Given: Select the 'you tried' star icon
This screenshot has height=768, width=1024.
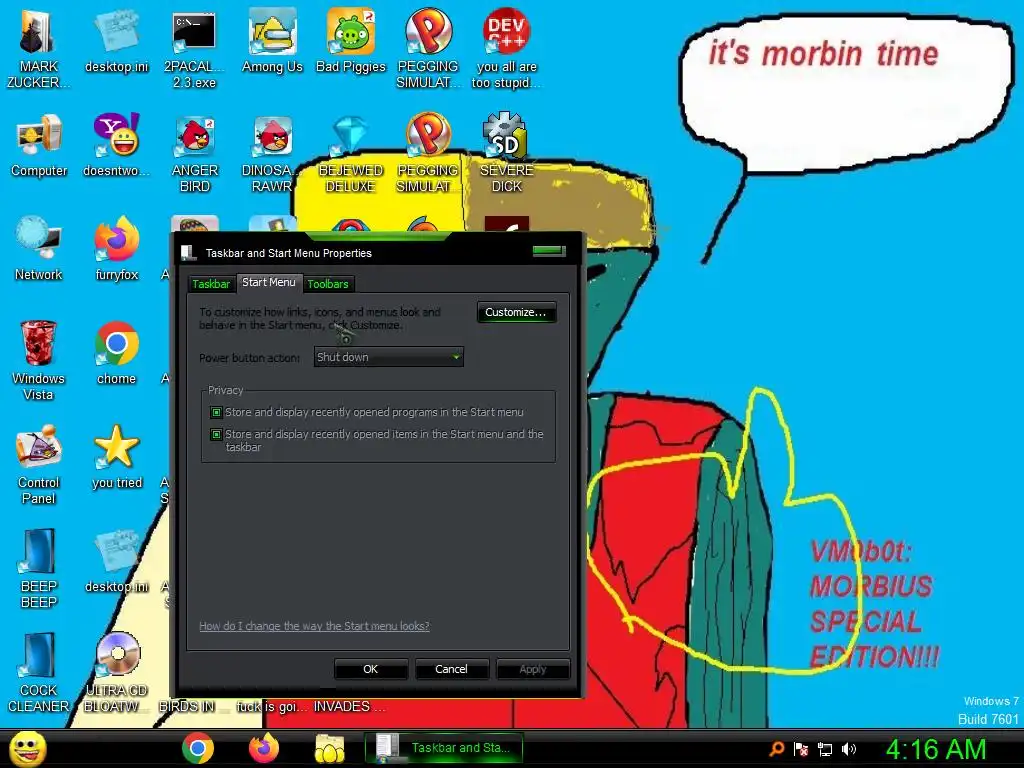Looking at the screenshot, I should pyautogui.click(x=116, y=456).
